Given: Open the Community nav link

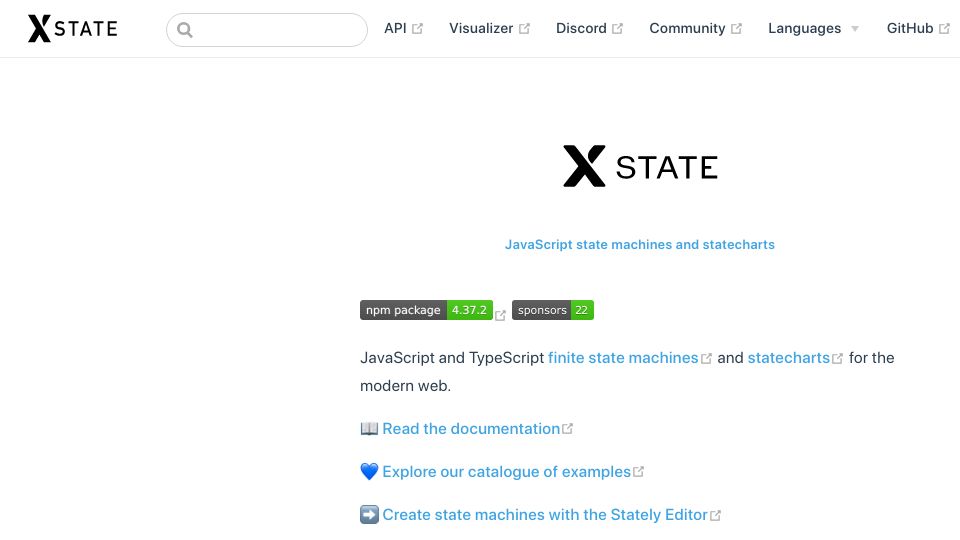Looking at the screenshot, I should click(x=696, y=29).
